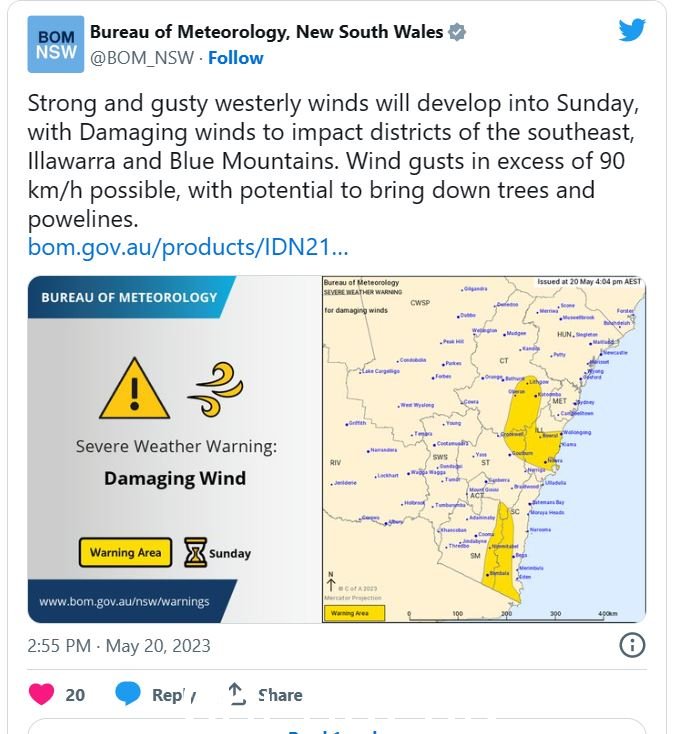The width and height of the screenshot is (680, 734).
Task: Open the tweet info circle icon
Action: click(x=632, y=645)
